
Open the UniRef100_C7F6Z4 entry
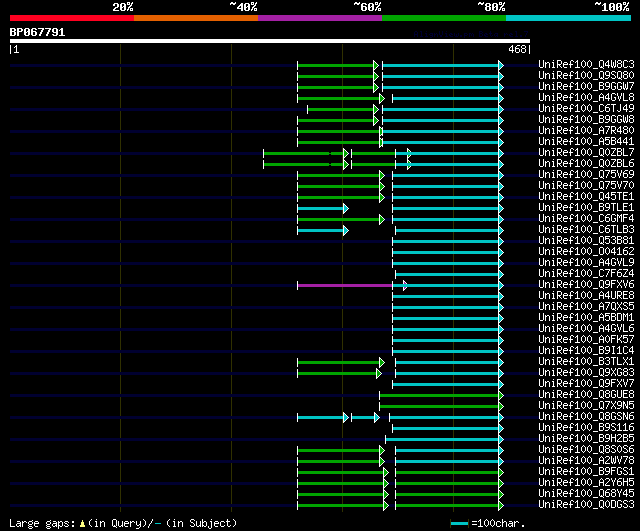point(586,274)
